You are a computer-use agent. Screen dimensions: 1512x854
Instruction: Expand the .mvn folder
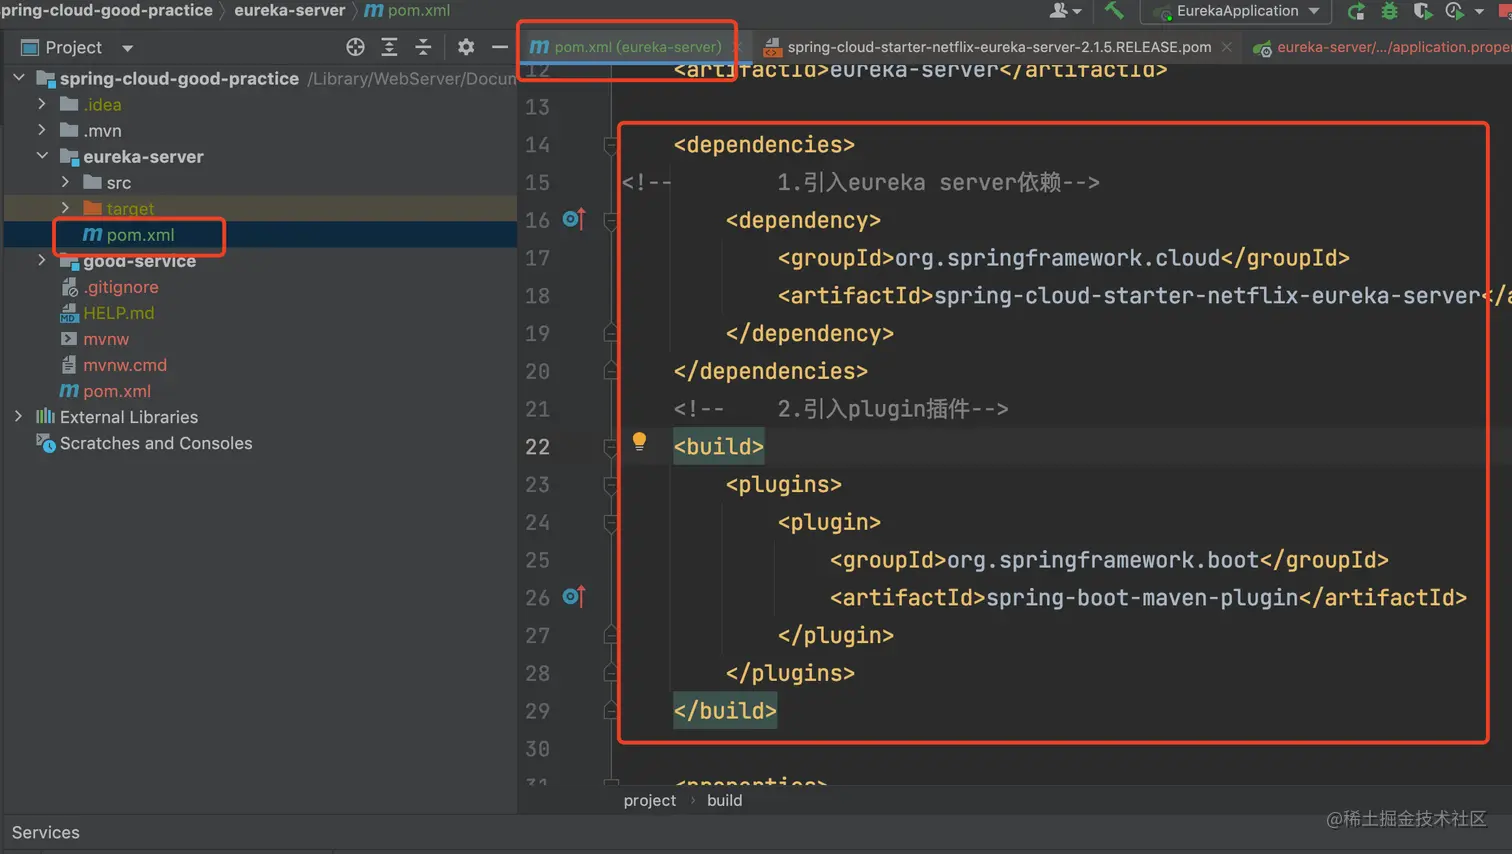coord(42,129)
